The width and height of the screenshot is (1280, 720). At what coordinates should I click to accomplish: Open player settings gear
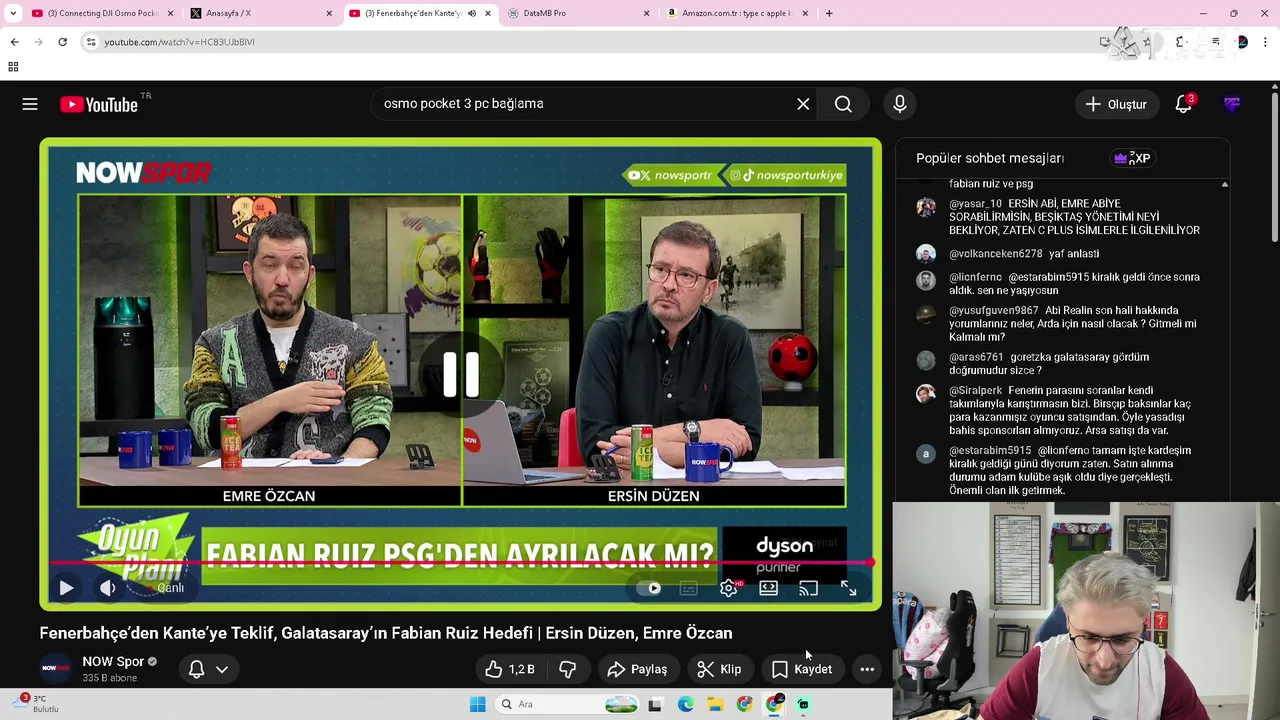pos(729,588)
